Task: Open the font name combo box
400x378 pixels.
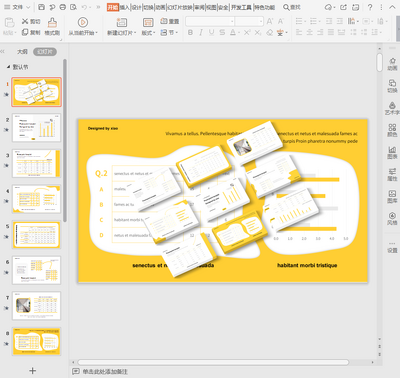Action: pos(210,21)
